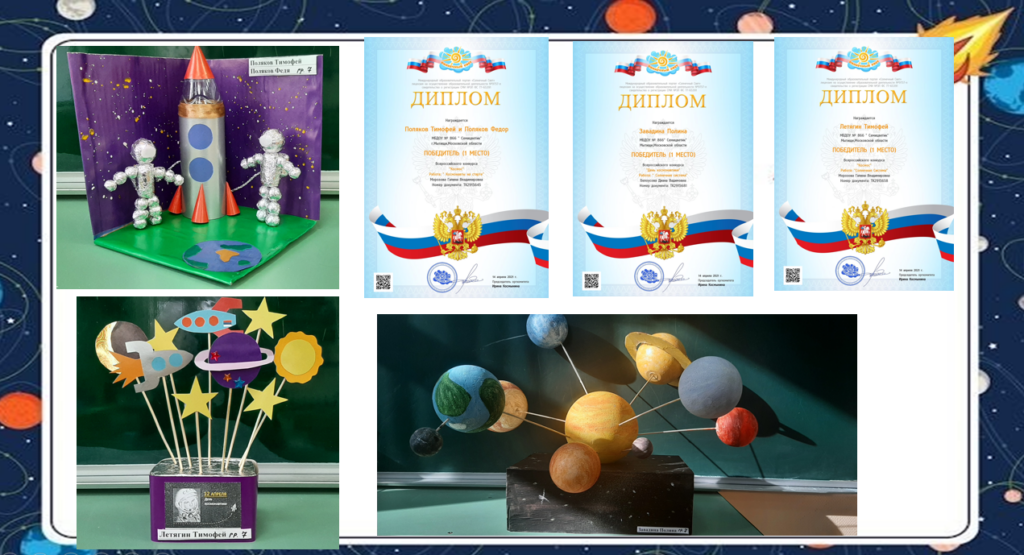Screen dimensions: 1024x555
Task: Click the blue round seal on the Завидина diploma
Action: 648,277
